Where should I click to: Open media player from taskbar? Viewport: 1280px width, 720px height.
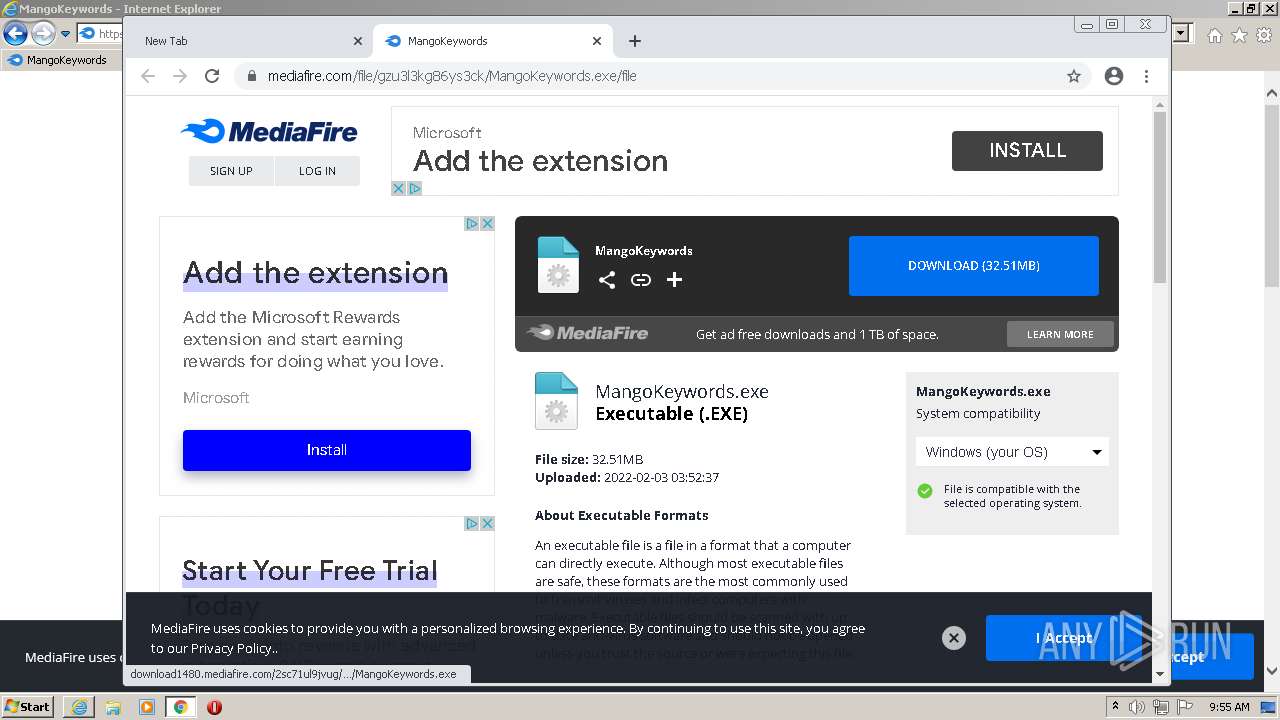[147, 707]
